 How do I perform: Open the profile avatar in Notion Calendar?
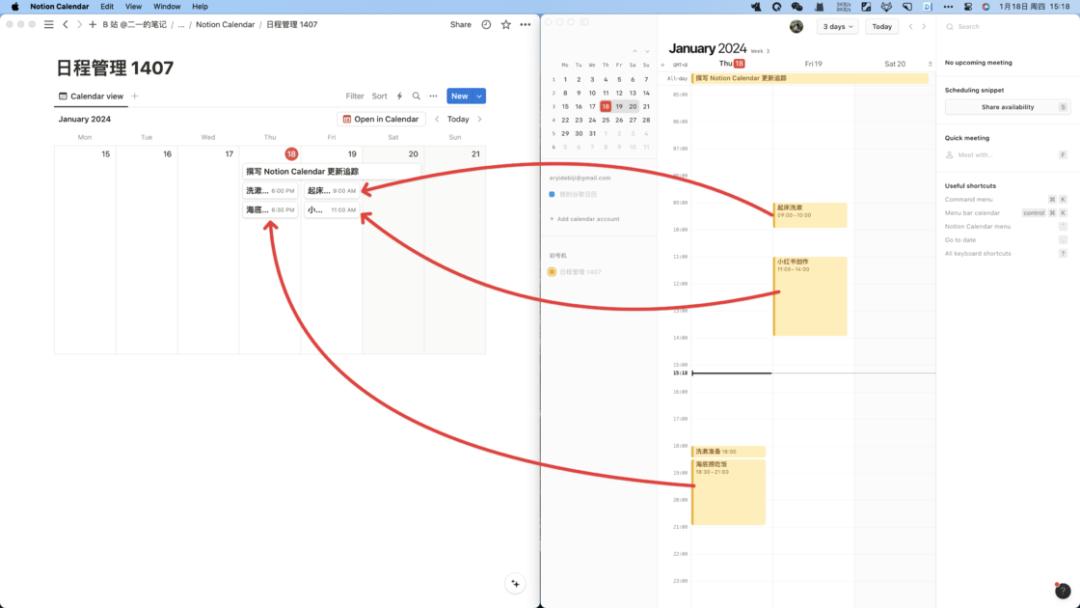[x=796, y=27]
